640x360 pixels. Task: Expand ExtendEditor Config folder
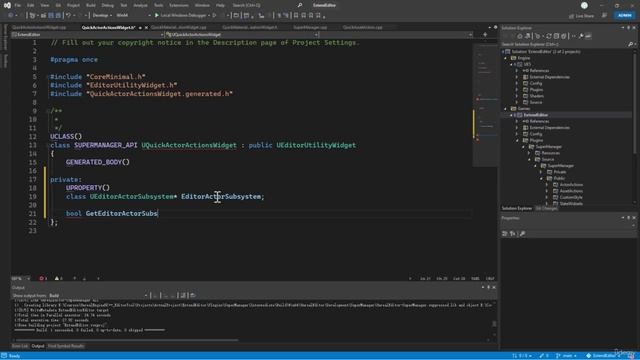(x=517, y=134)
